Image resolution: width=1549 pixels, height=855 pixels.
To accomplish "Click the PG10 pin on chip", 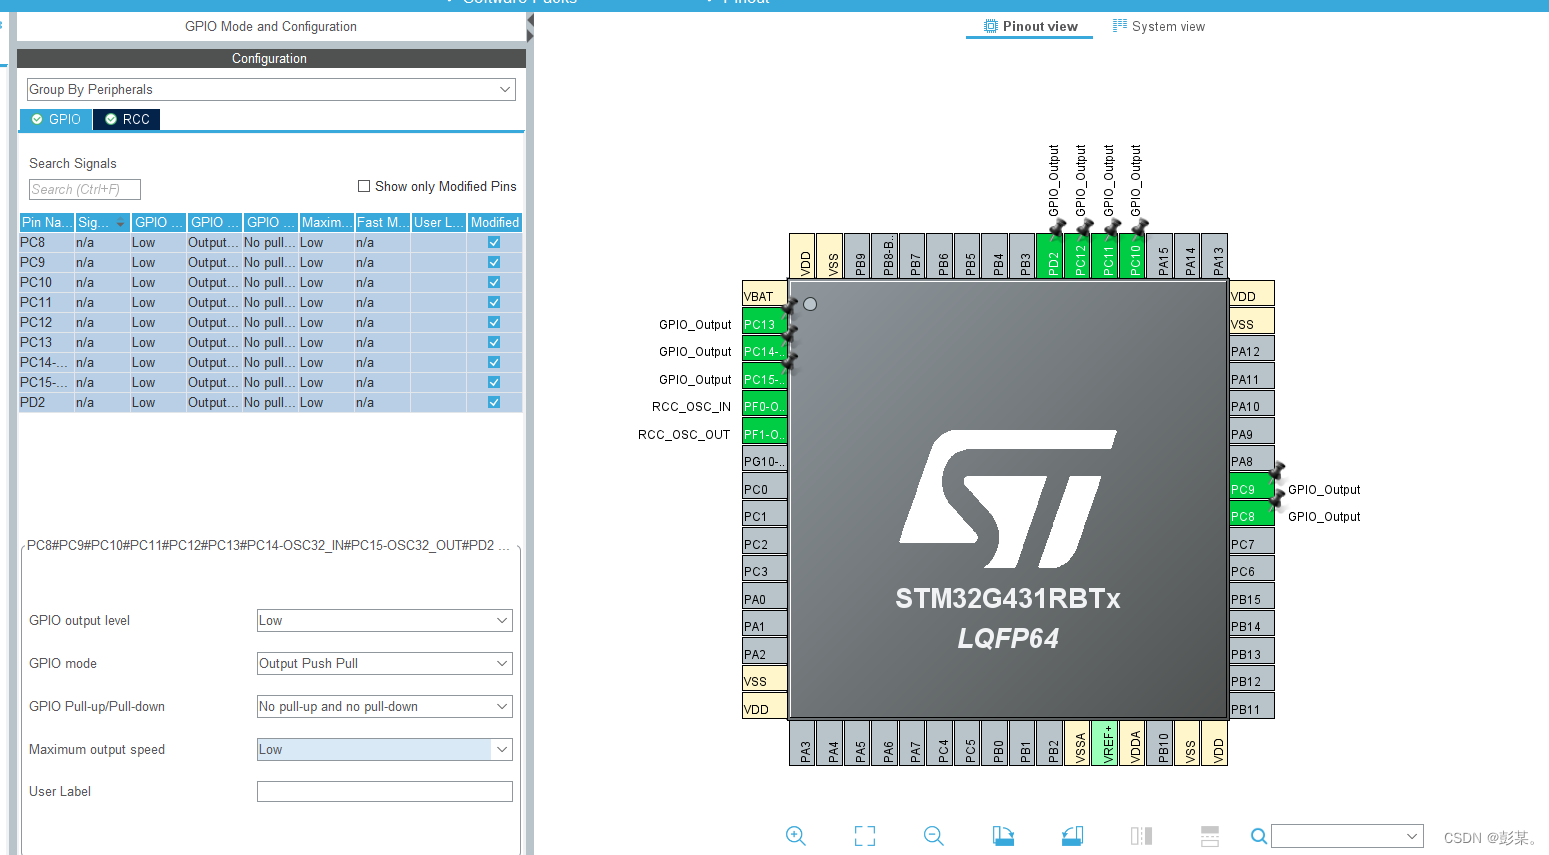I will click(x=764, y=461).
